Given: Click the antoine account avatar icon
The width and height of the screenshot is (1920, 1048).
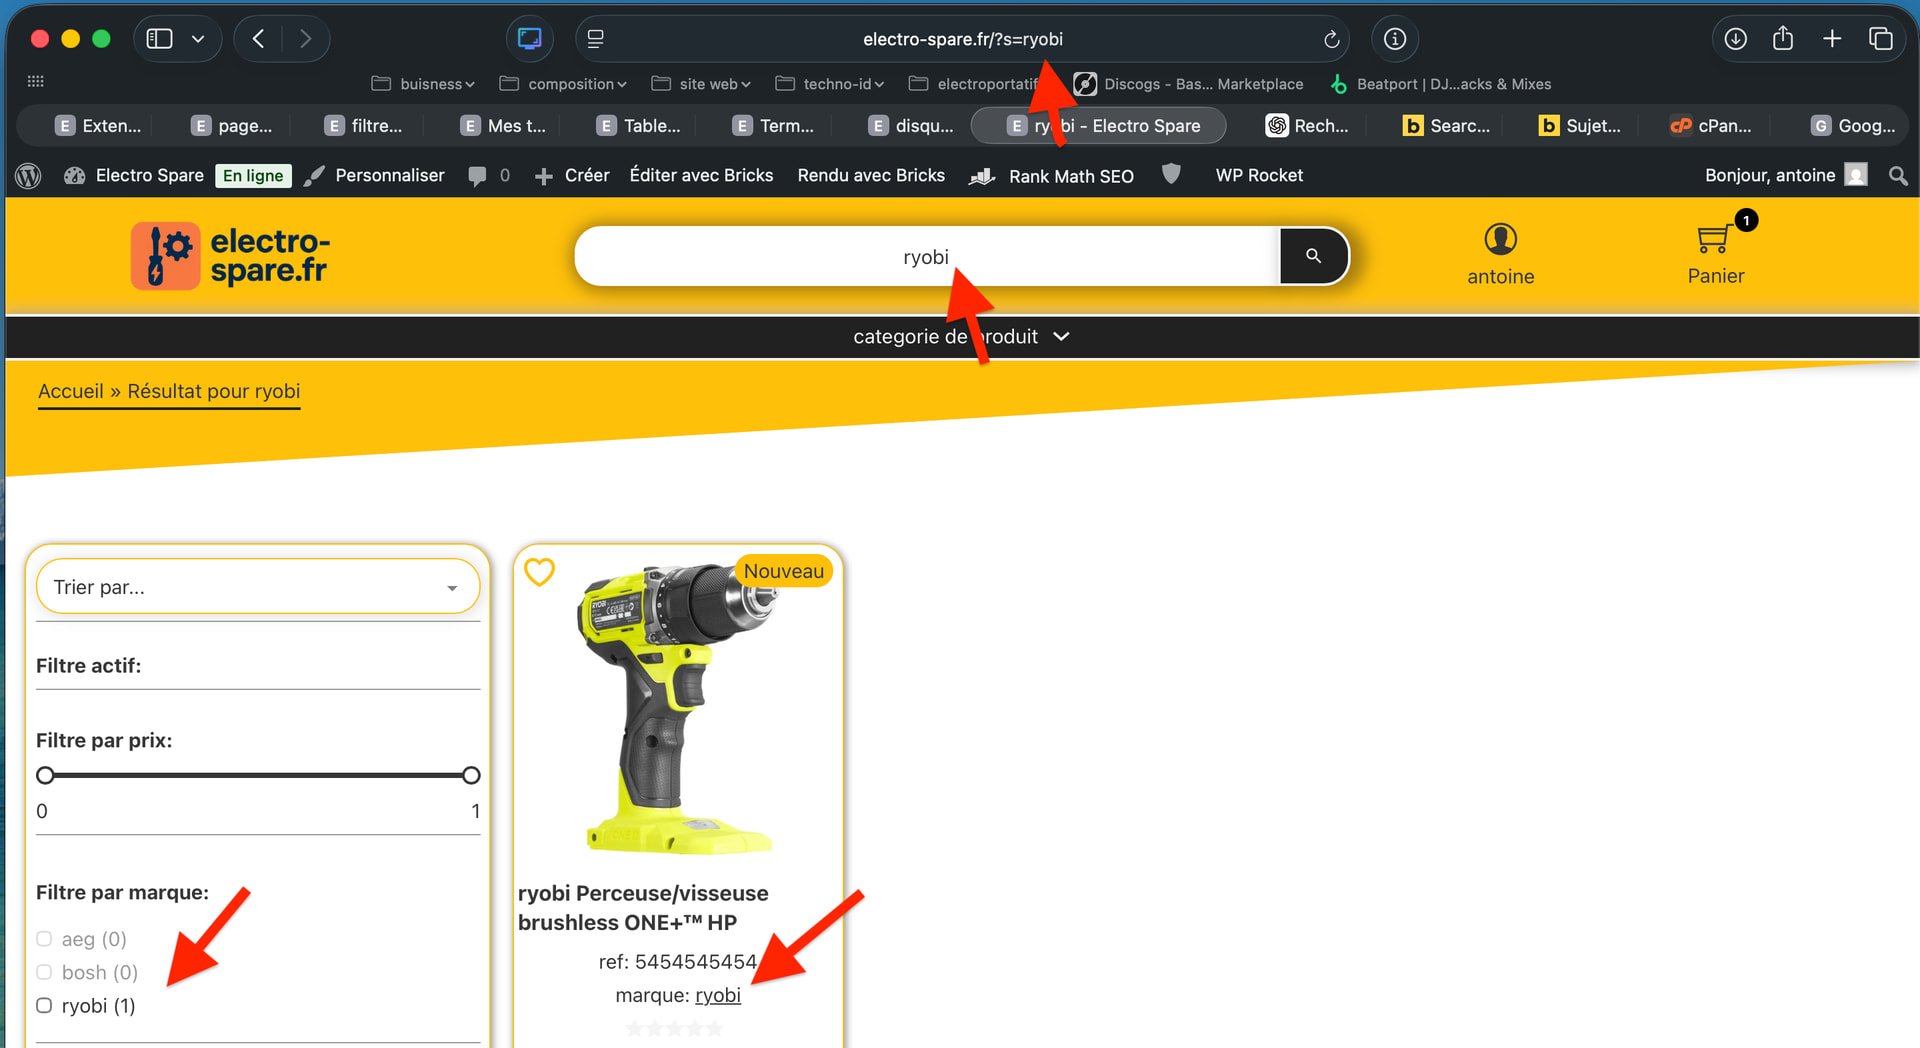Looking at the screenshot, I should tap(1500, 240).
